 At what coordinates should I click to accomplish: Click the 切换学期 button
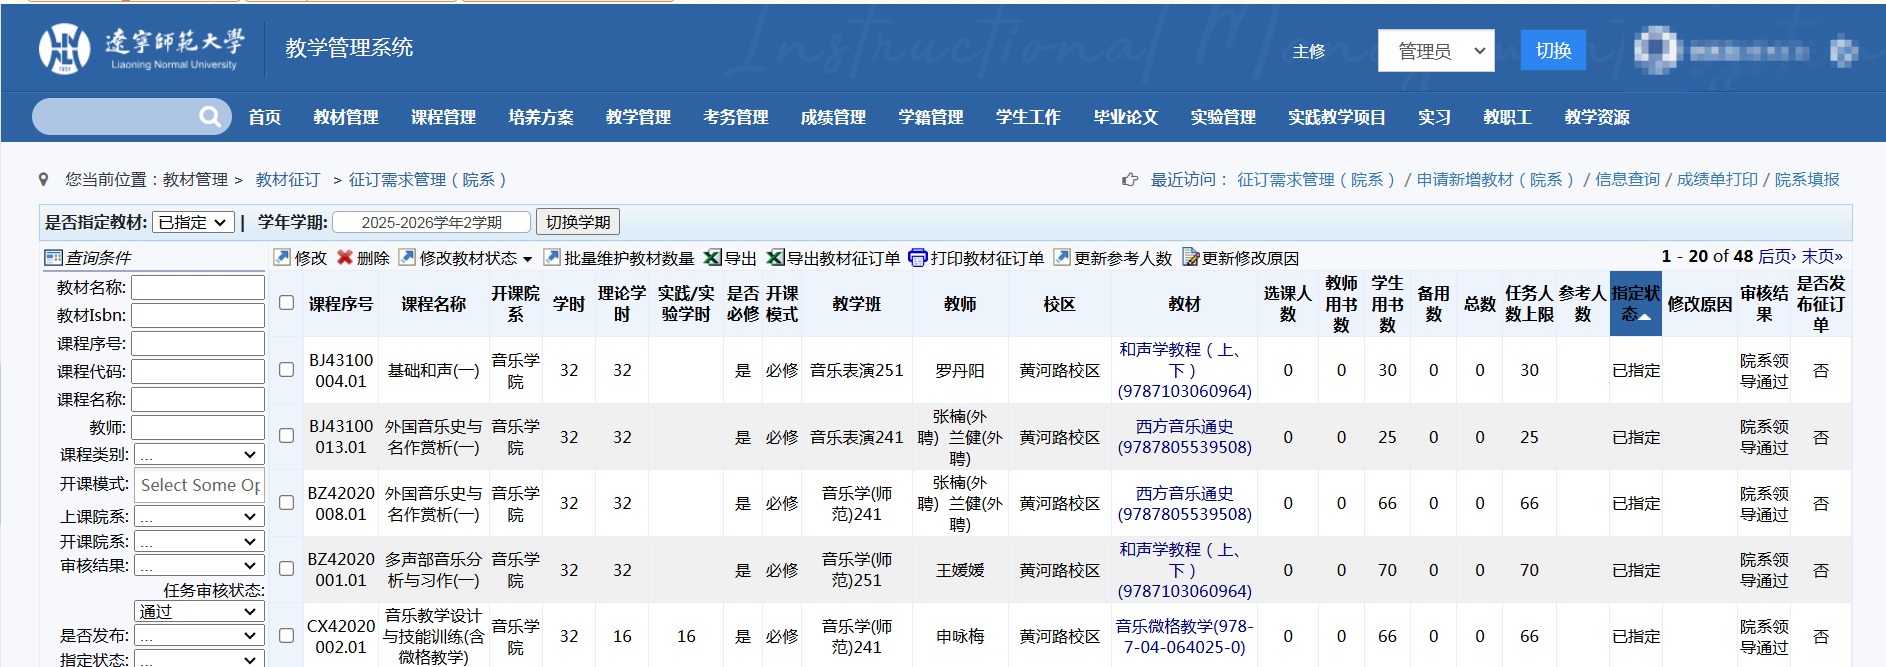coord(578,222)
